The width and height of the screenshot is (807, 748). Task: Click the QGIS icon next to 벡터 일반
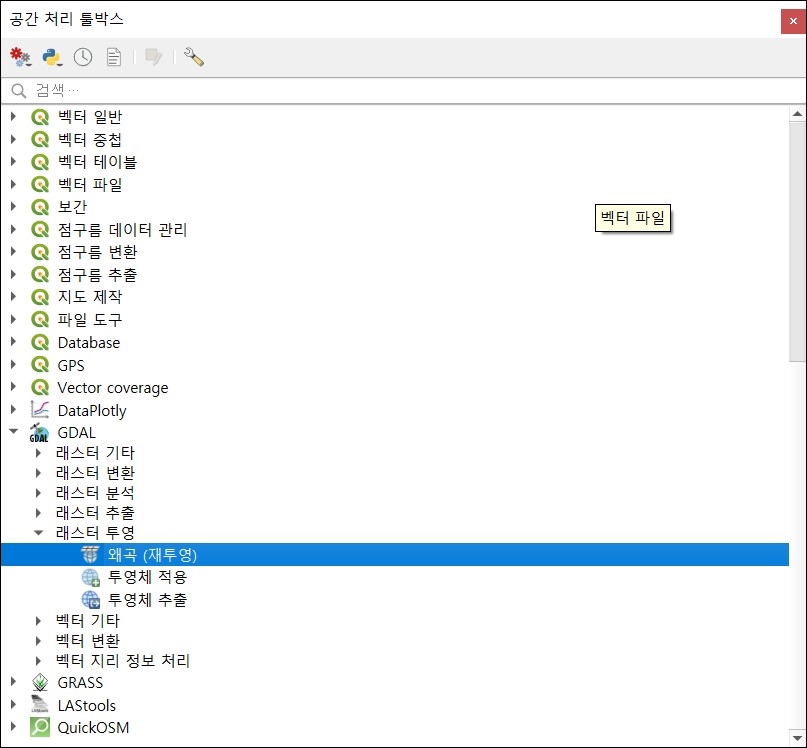click(40, 117)
